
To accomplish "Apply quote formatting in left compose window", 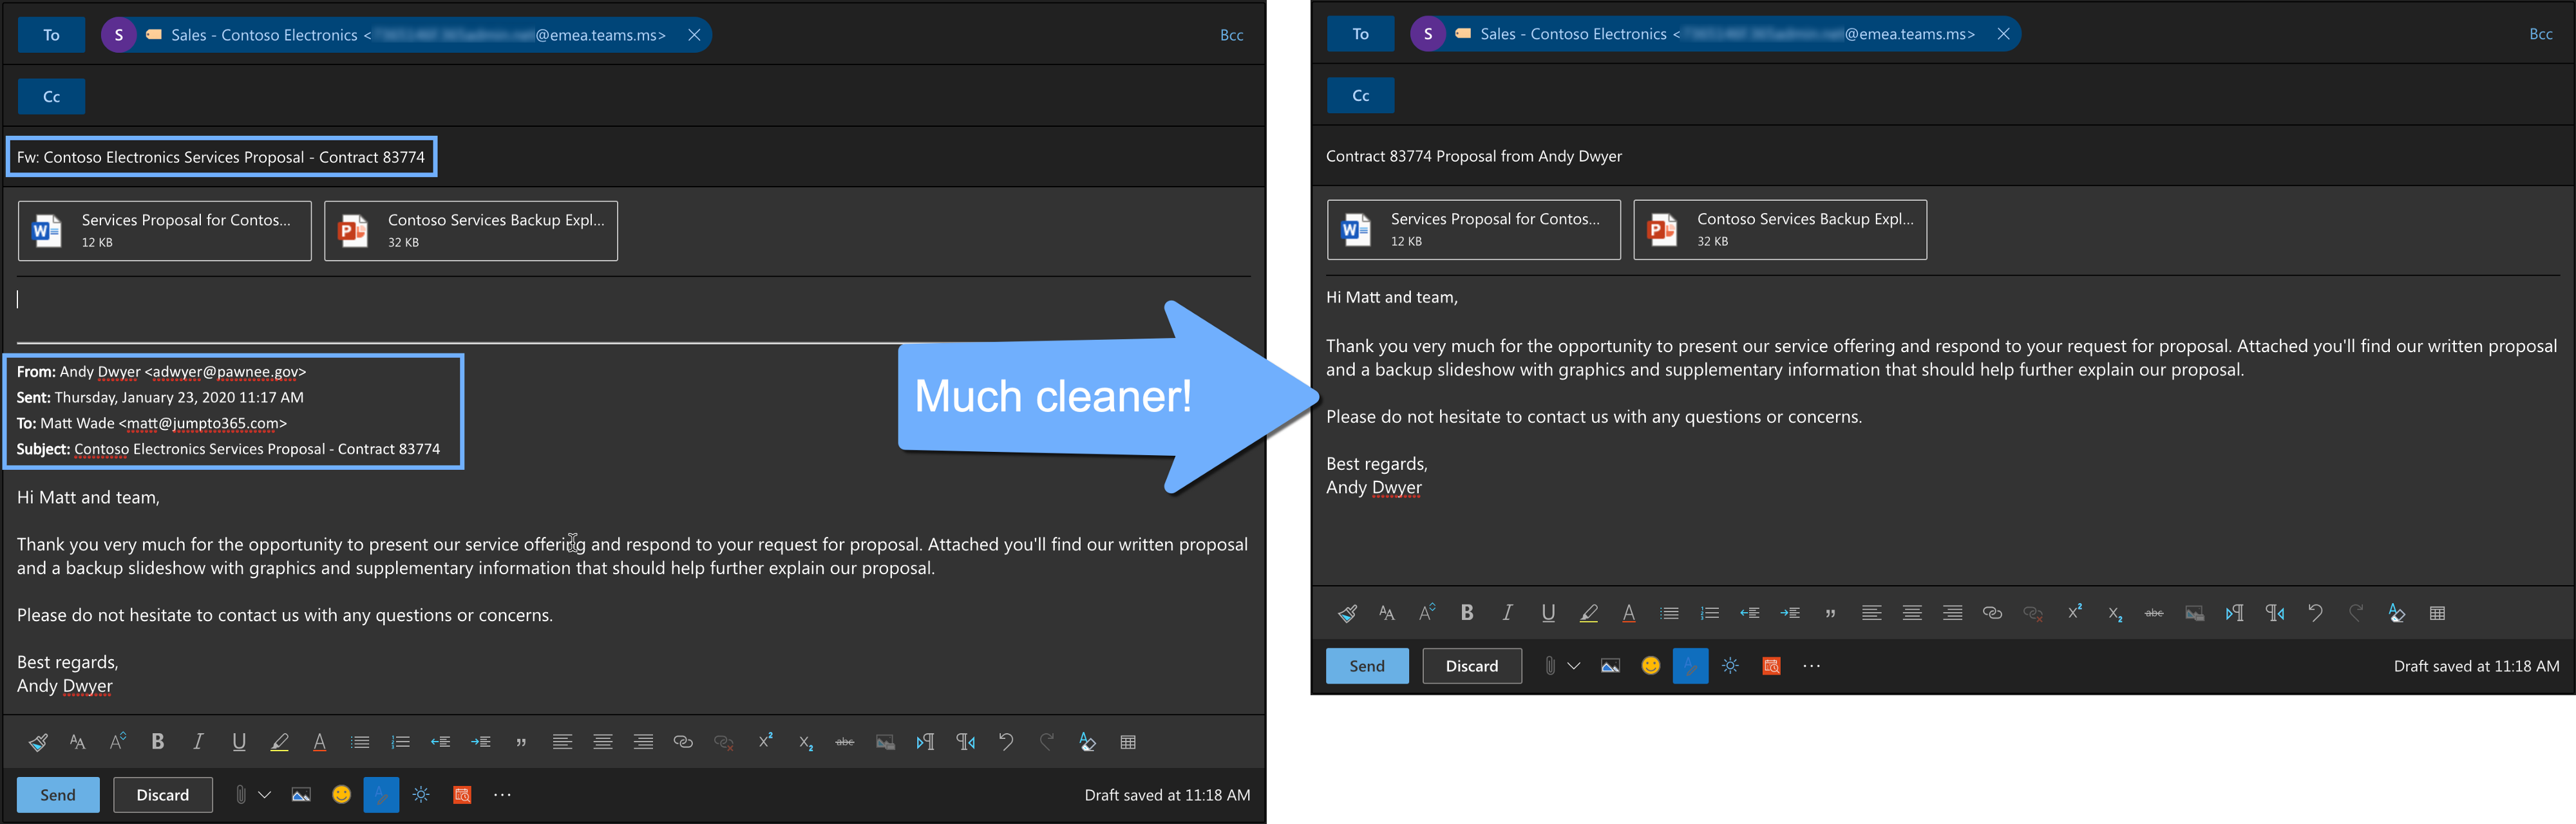I will click(521, 742).
